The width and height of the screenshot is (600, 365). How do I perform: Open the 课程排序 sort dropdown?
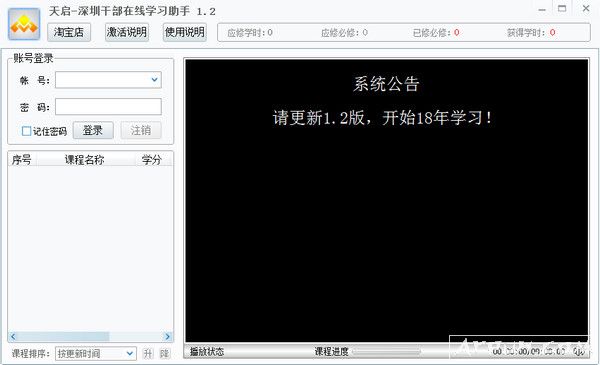tap(96, 354)
